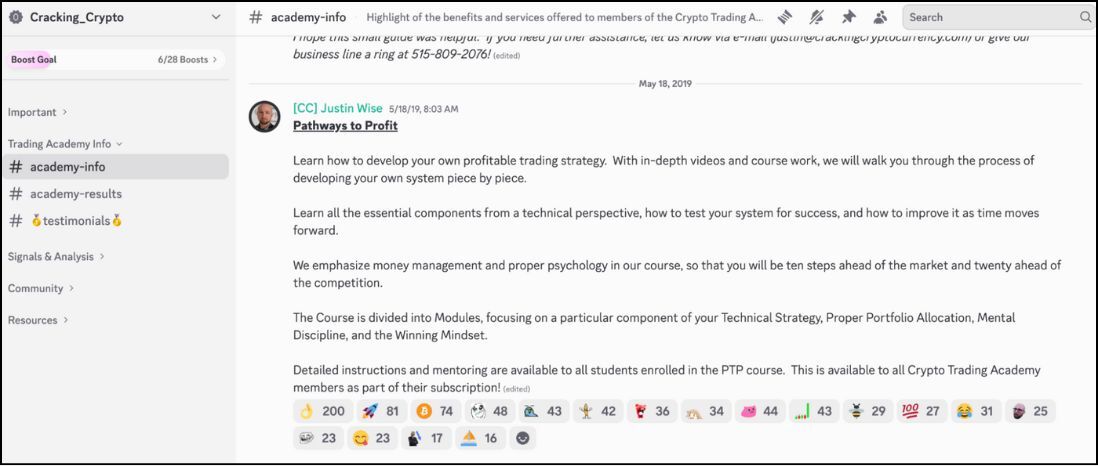Expand the Important category
Screen dimensions: 1098x466
(37, 112)
